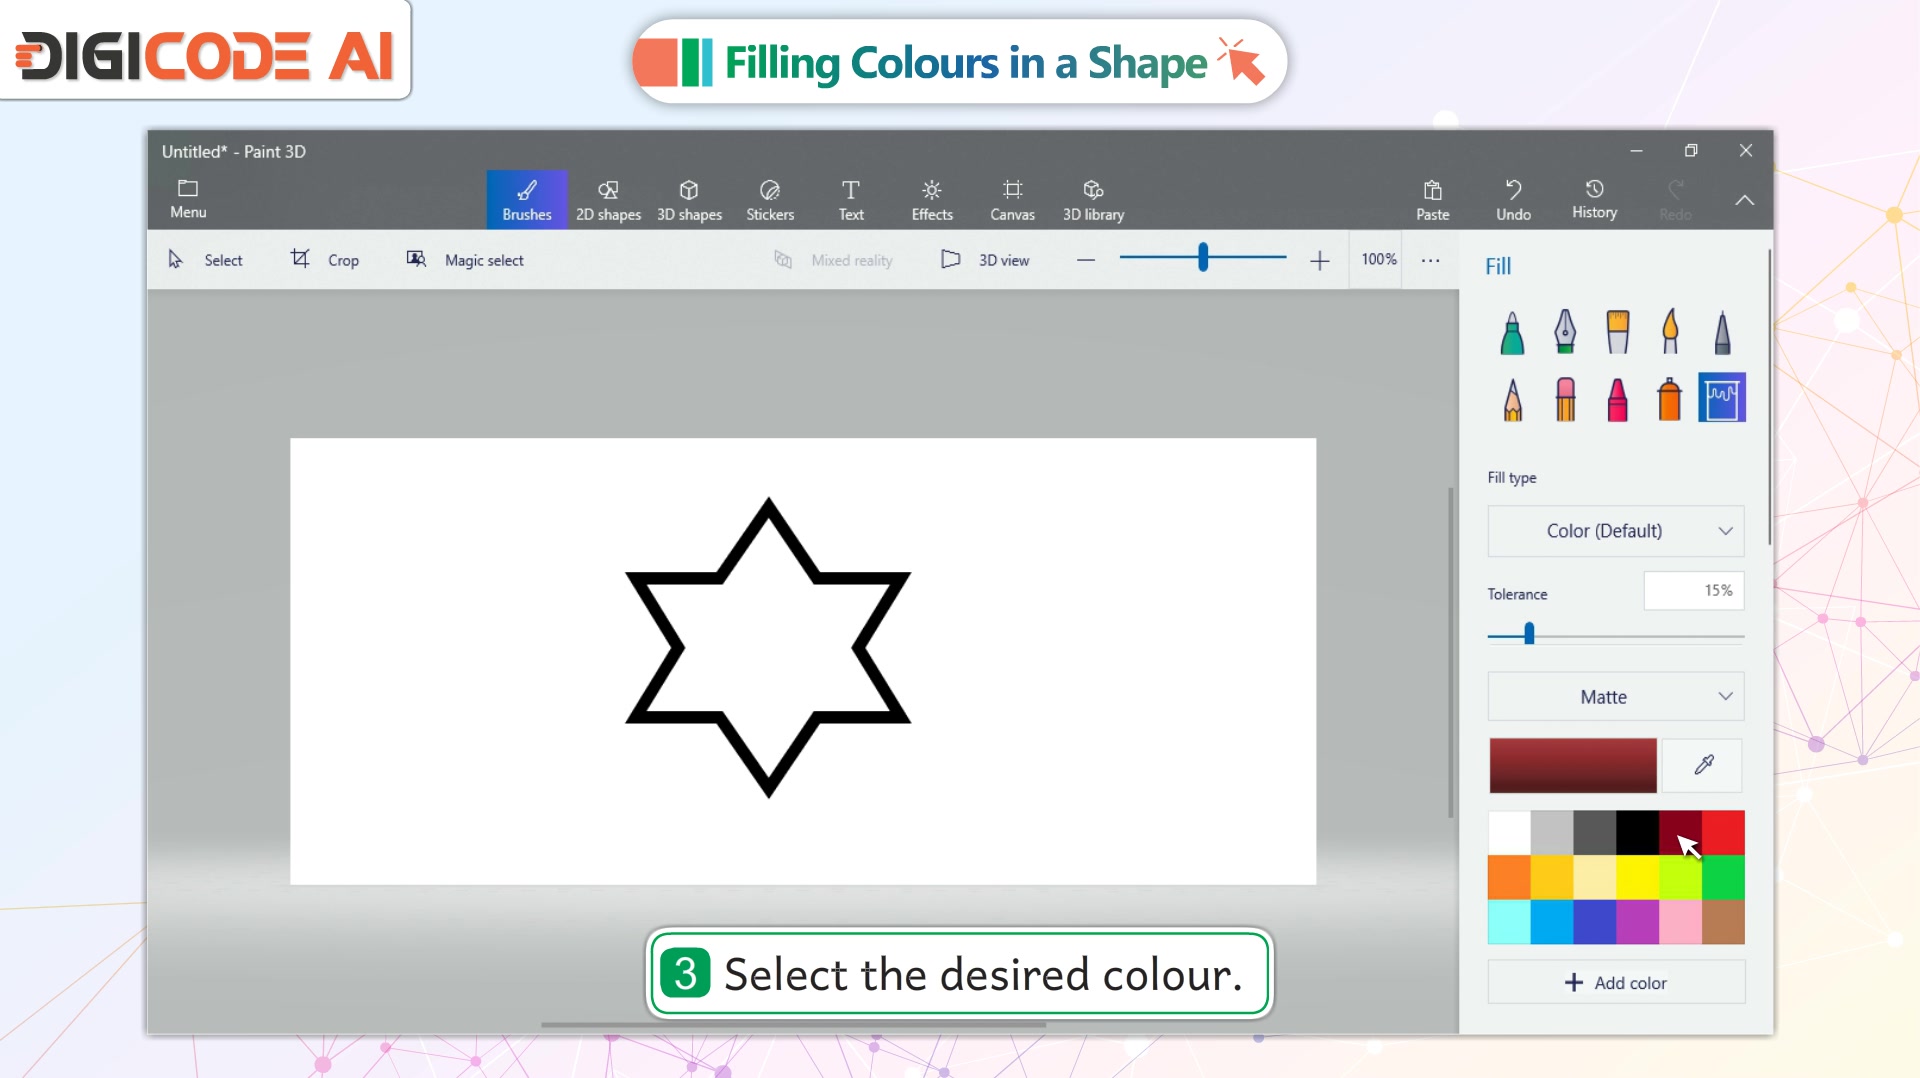Screen dimensions: 1920x1078
Task: Click the 100% zoom value
Action: click(1378, 259)
